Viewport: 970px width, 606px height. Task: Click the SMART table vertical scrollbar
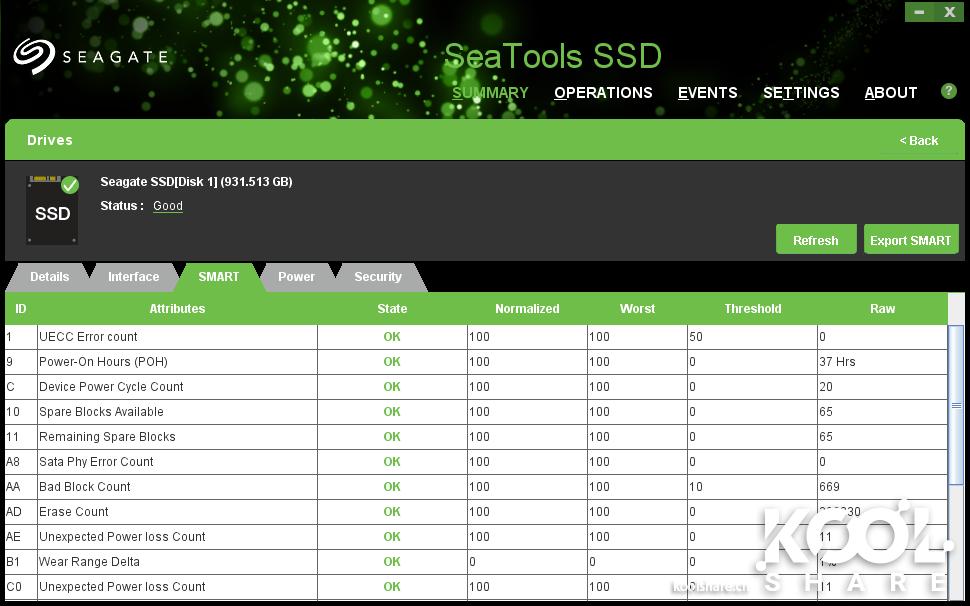(x=956, y=405)
